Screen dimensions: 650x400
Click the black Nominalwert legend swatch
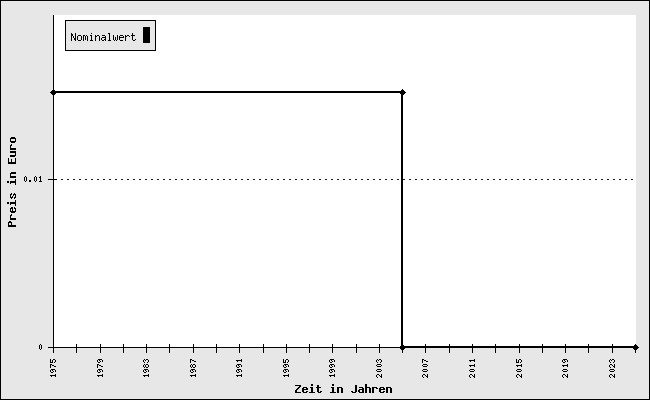click(x=146, y=35)
